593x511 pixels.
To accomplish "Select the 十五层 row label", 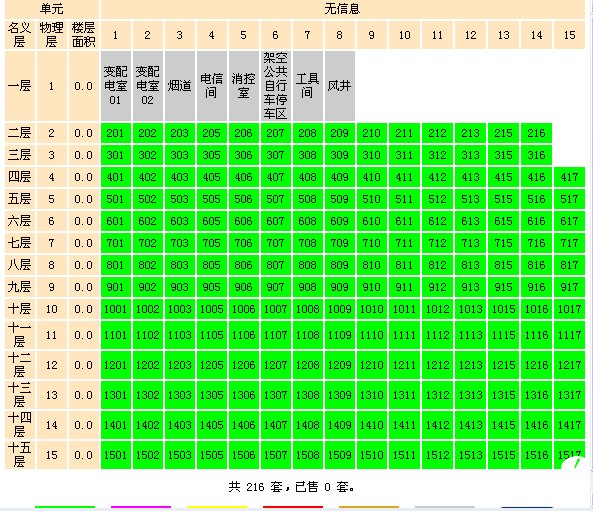I will click(20, 455).
